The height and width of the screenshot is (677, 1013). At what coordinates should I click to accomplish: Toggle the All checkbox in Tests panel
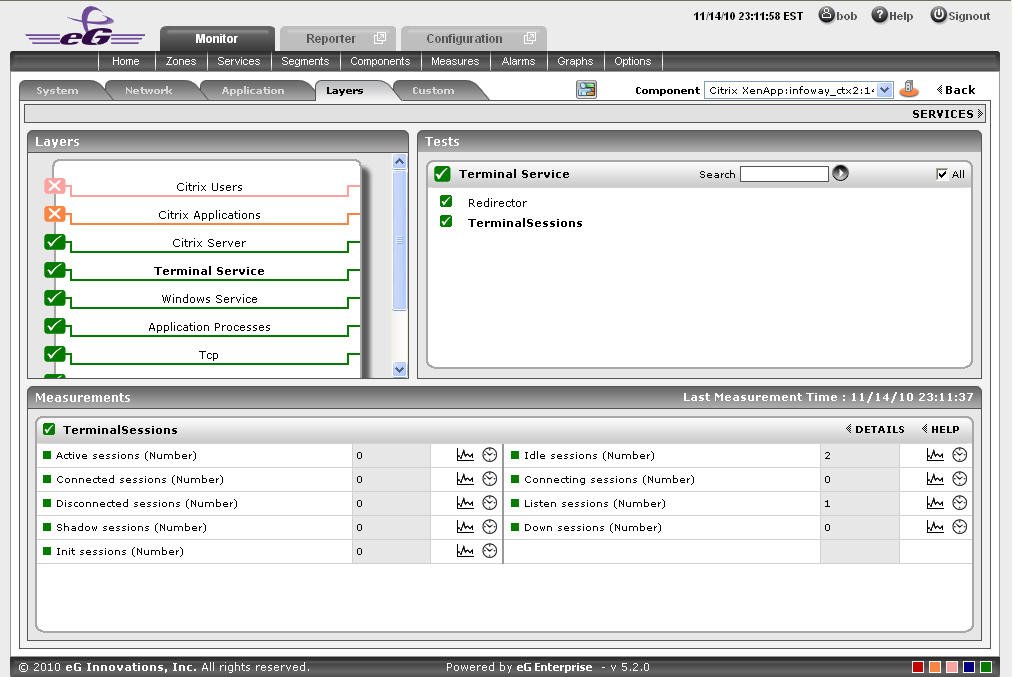[x=942, y=174]
